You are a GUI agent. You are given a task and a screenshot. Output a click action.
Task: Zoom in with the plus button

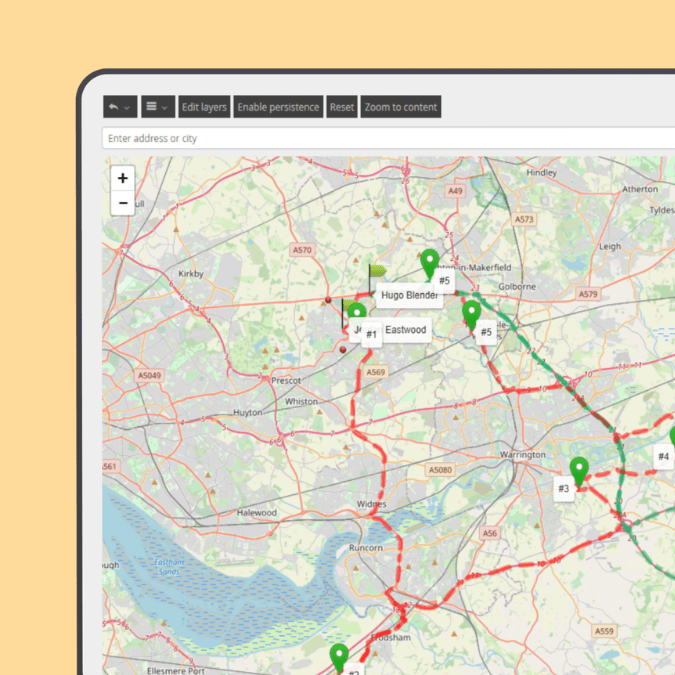(122, 178)
